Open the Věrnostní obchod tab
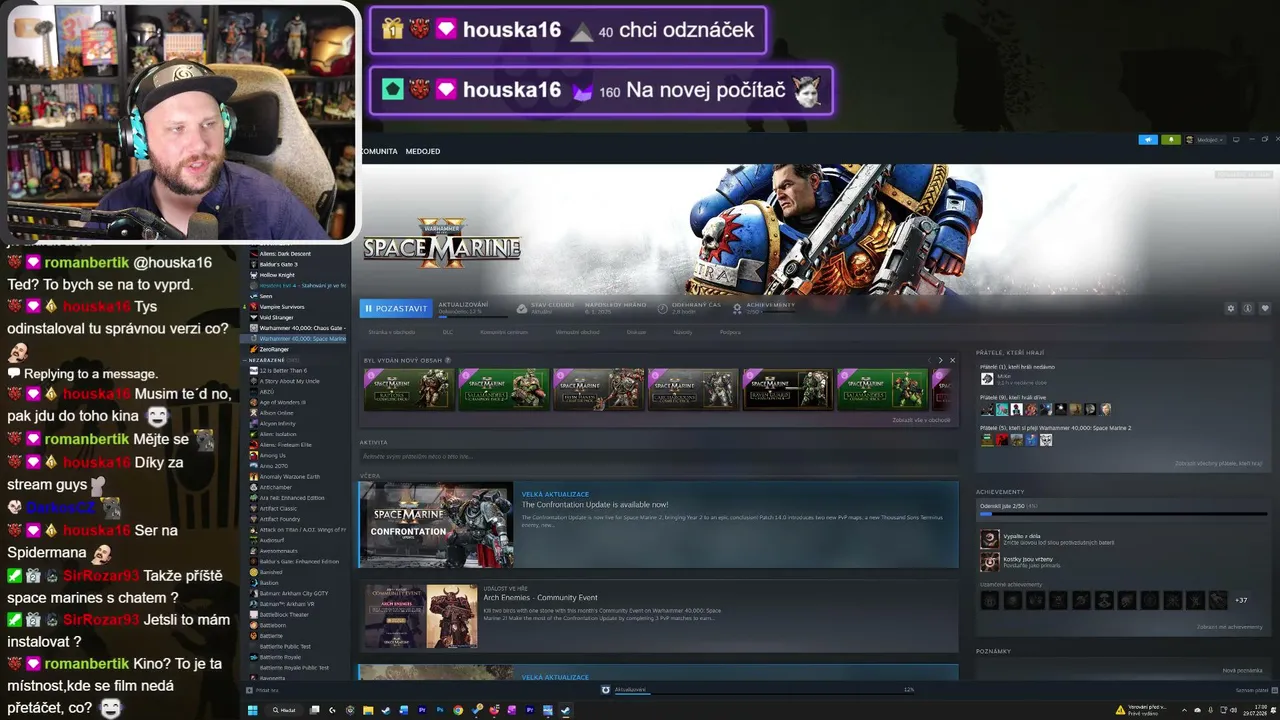 pyautogui.click(x=577, y=332)
